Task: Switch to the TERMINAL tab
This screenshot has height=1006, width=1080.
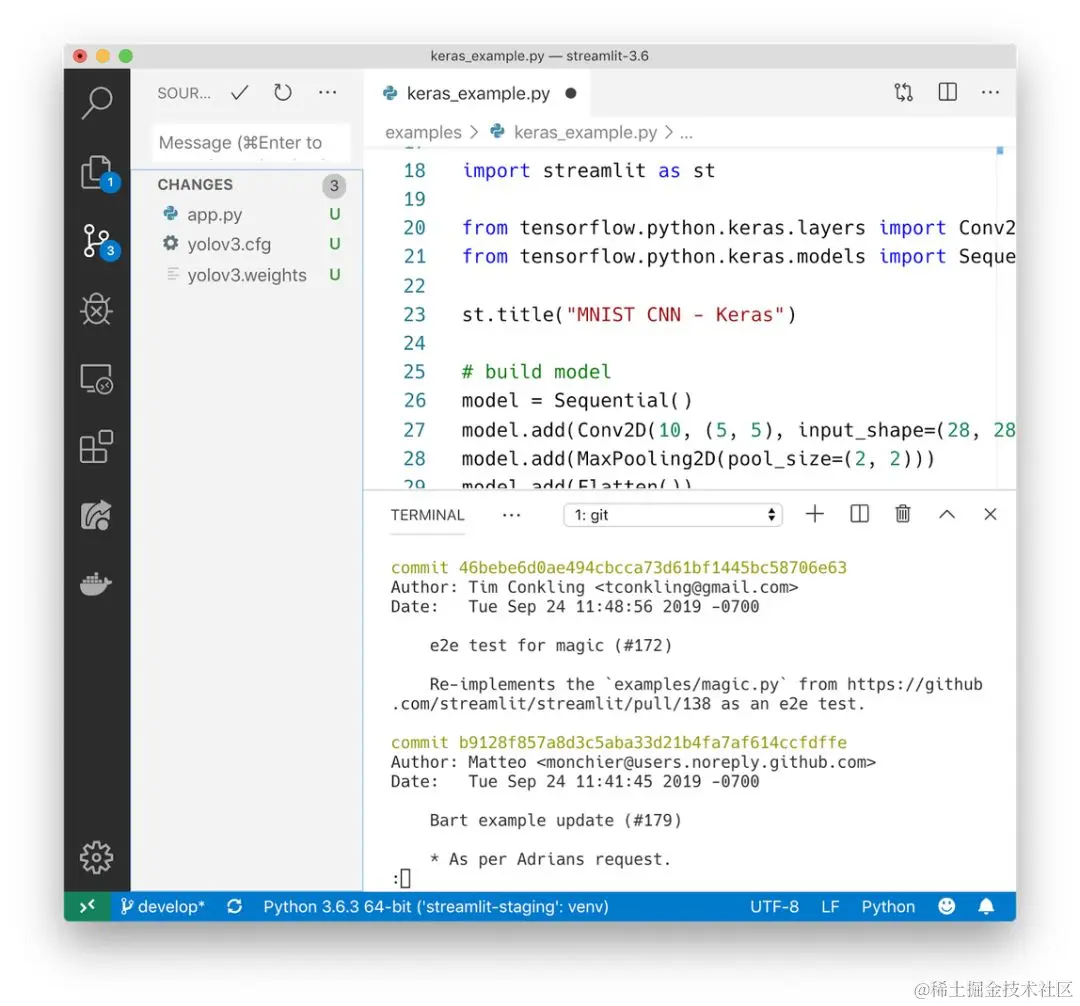Action: point(427,514)
